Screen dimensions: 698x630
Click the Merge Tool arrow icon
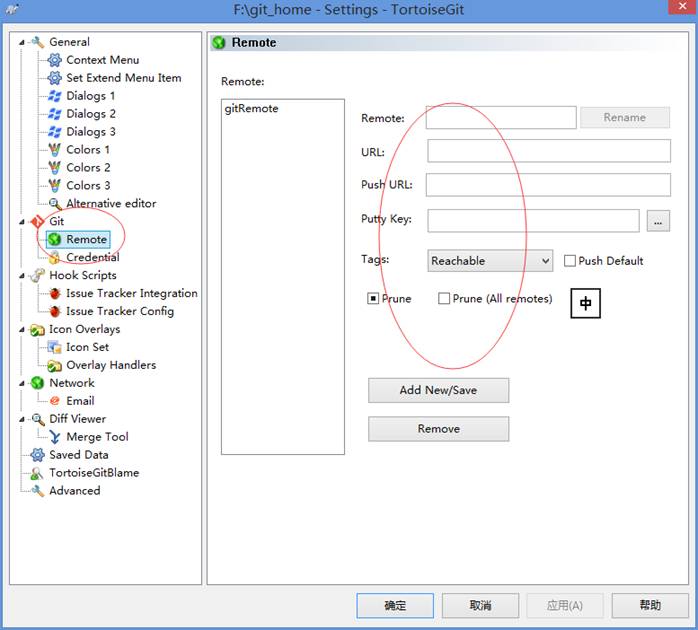coord(54,437)
